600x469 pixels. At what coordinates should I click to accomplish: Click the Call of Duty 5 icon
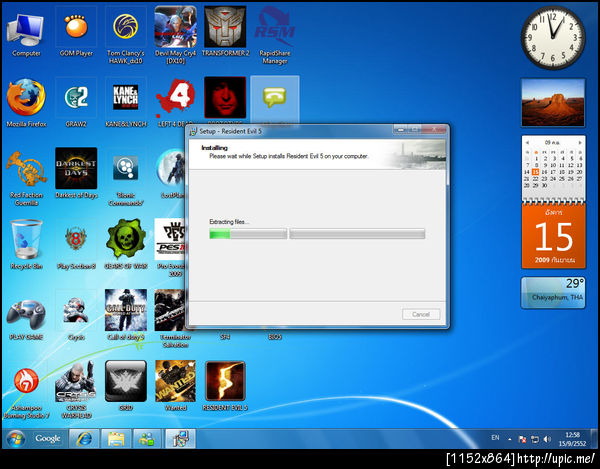pyautogui.click(x=126, y=316)
